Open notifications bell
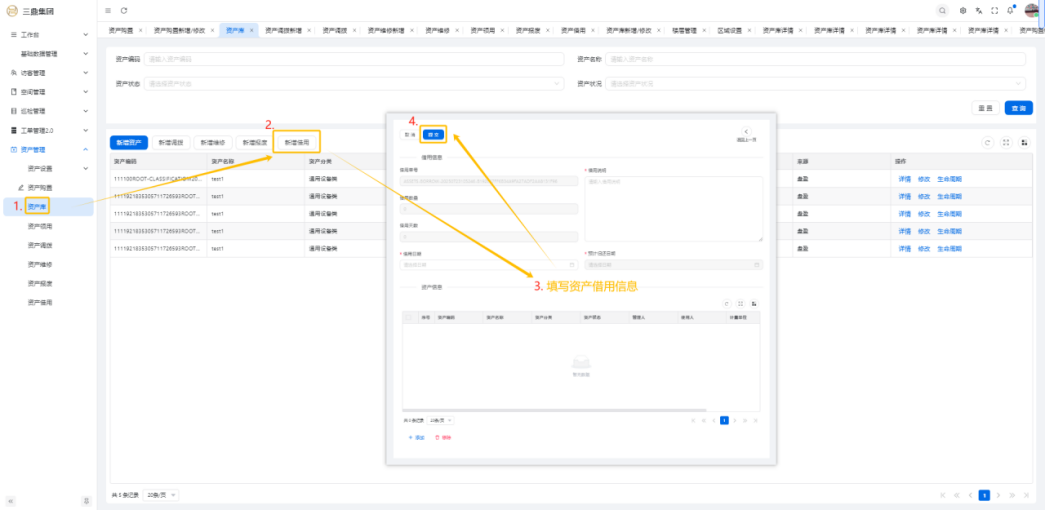Viewport: 1045px width, 510px height. (1010, 10)
